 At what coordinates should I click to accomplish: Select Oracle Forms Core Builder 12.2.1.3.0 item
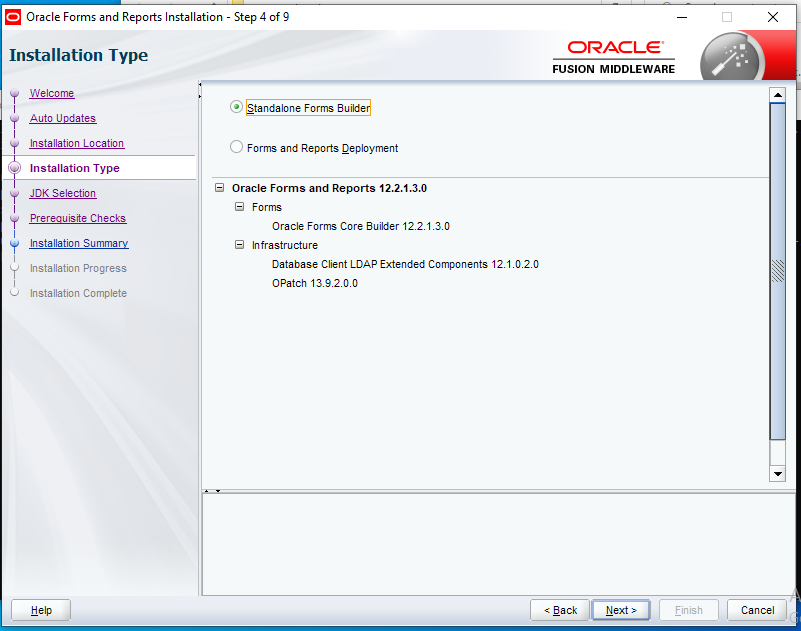[x=360, y=226]
